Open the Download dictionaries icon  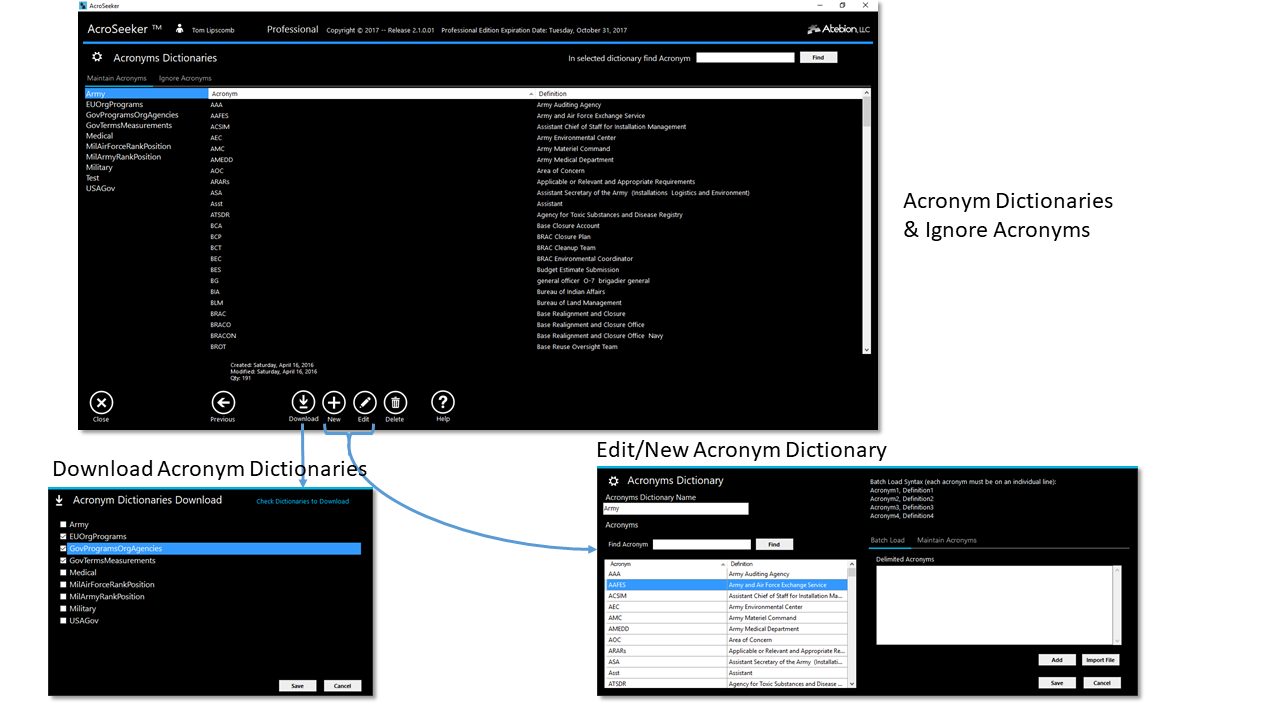[303, 402]
